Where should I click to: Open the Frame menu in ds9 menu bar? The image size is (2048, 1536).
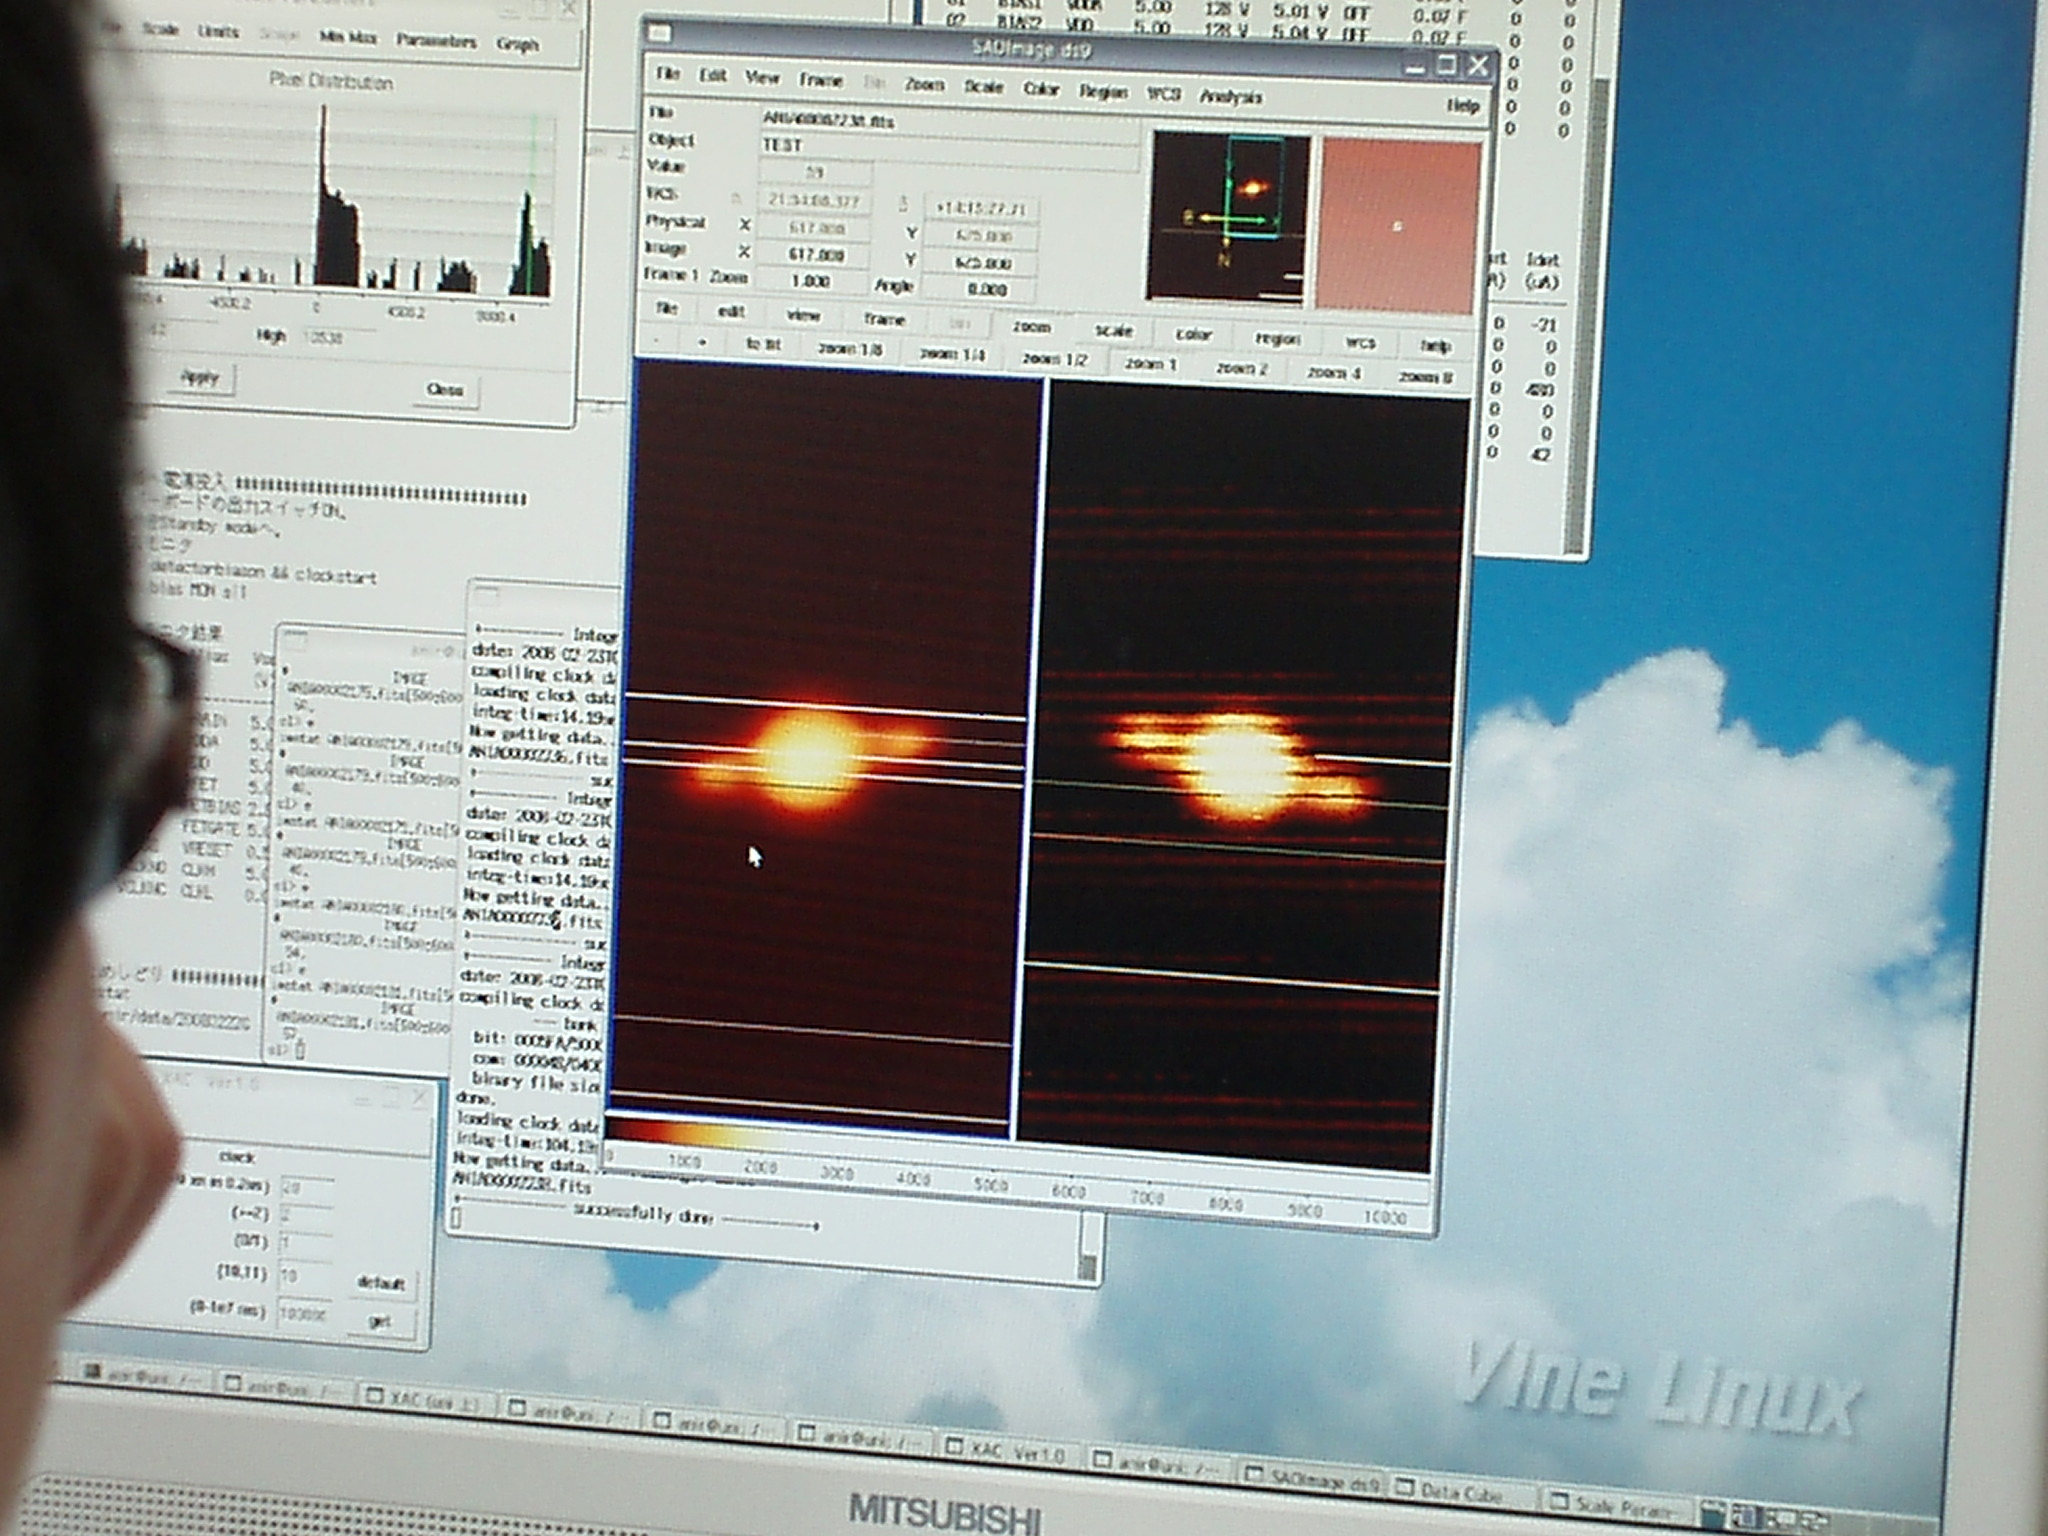[x=820, y=79]
